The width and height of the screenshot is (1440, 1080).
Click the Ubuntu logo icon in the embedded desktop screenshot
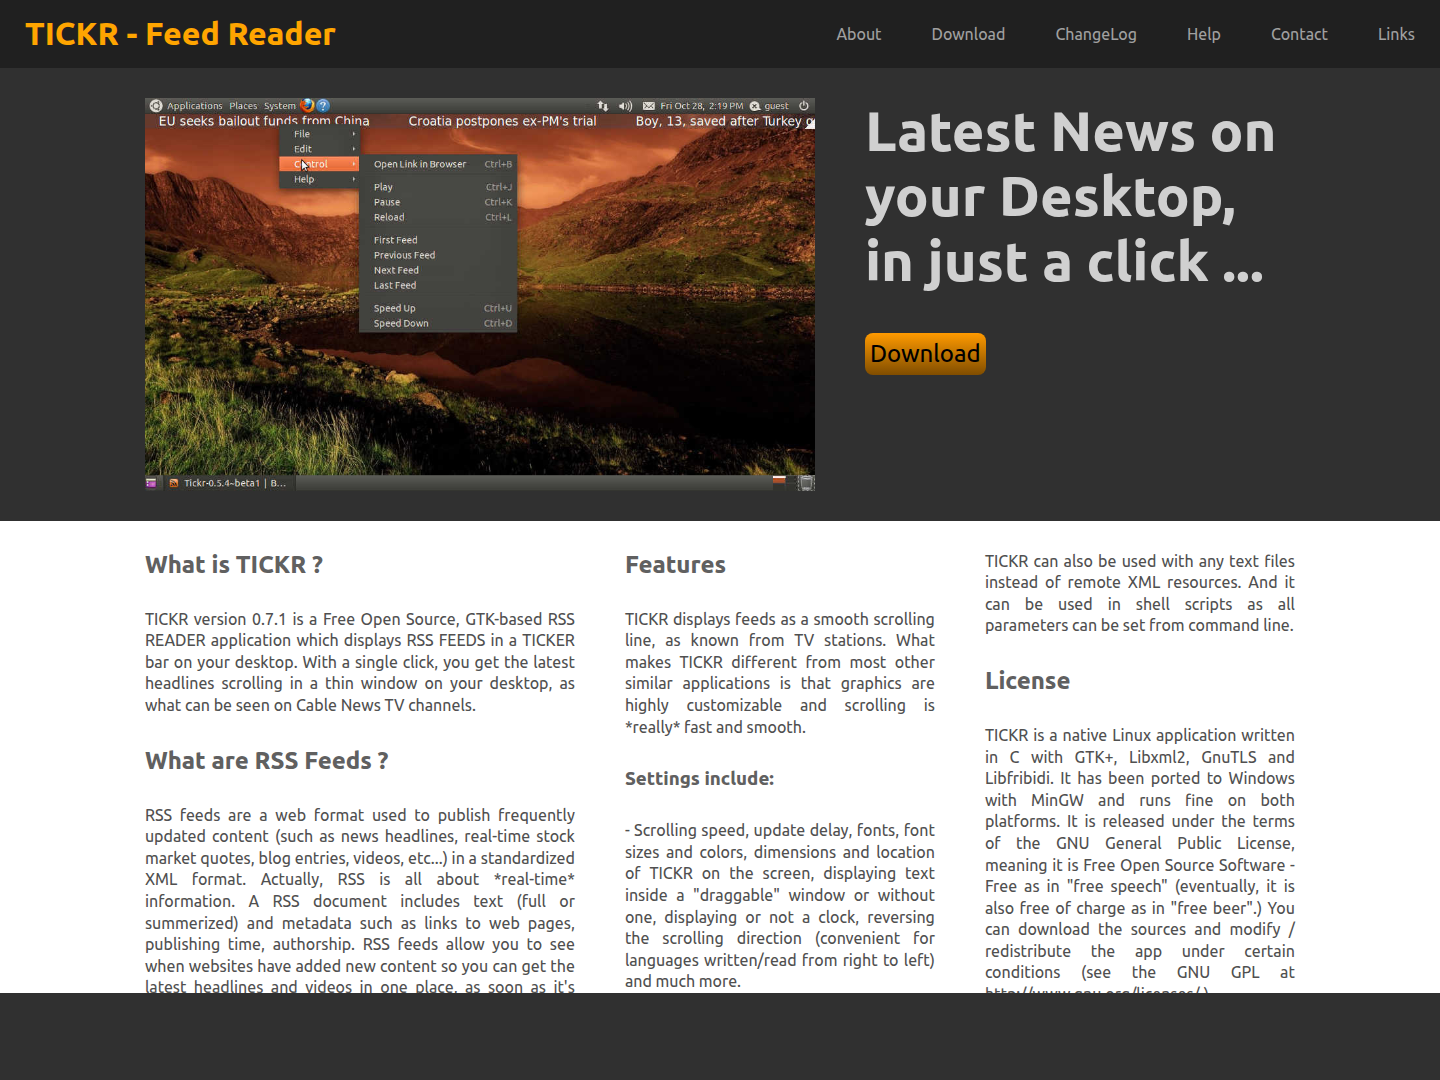point(156,106)
